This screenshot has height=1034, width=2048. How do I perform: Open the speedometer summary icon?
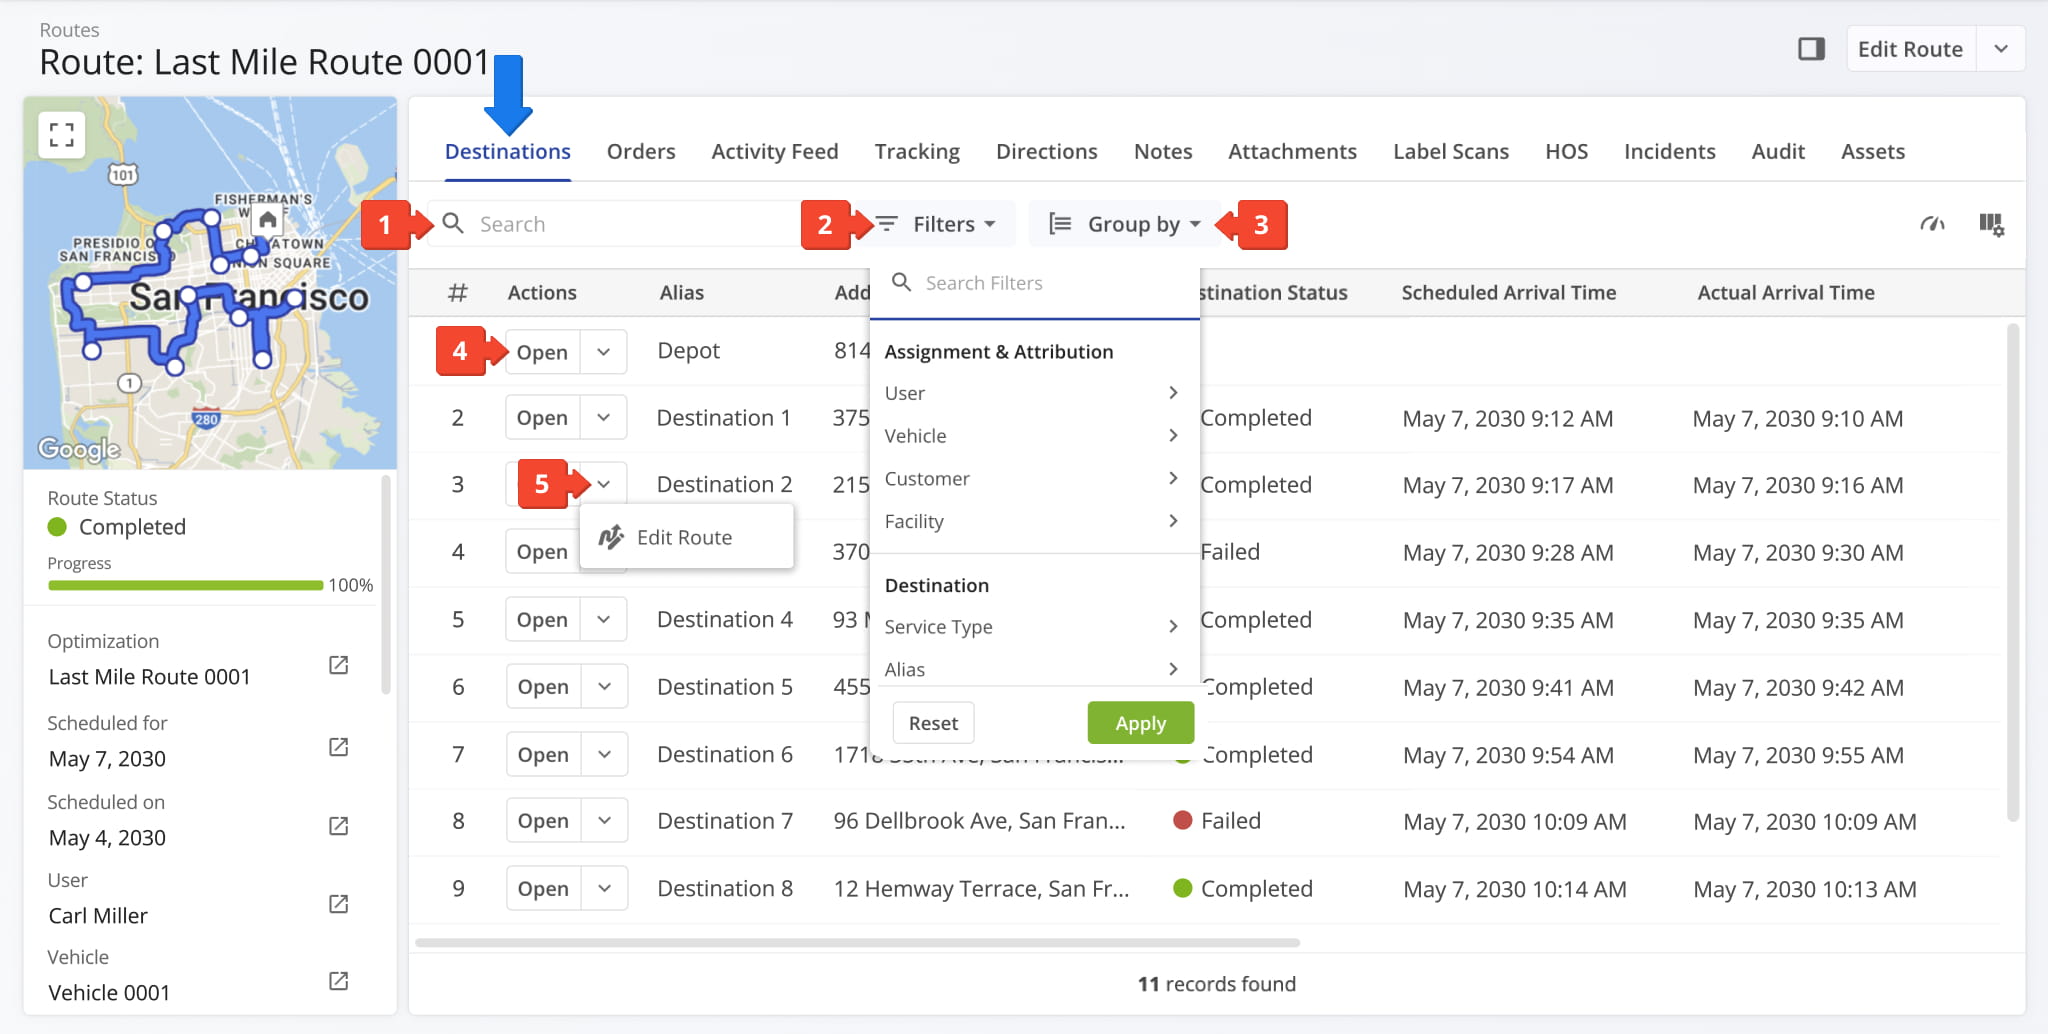1932,224
